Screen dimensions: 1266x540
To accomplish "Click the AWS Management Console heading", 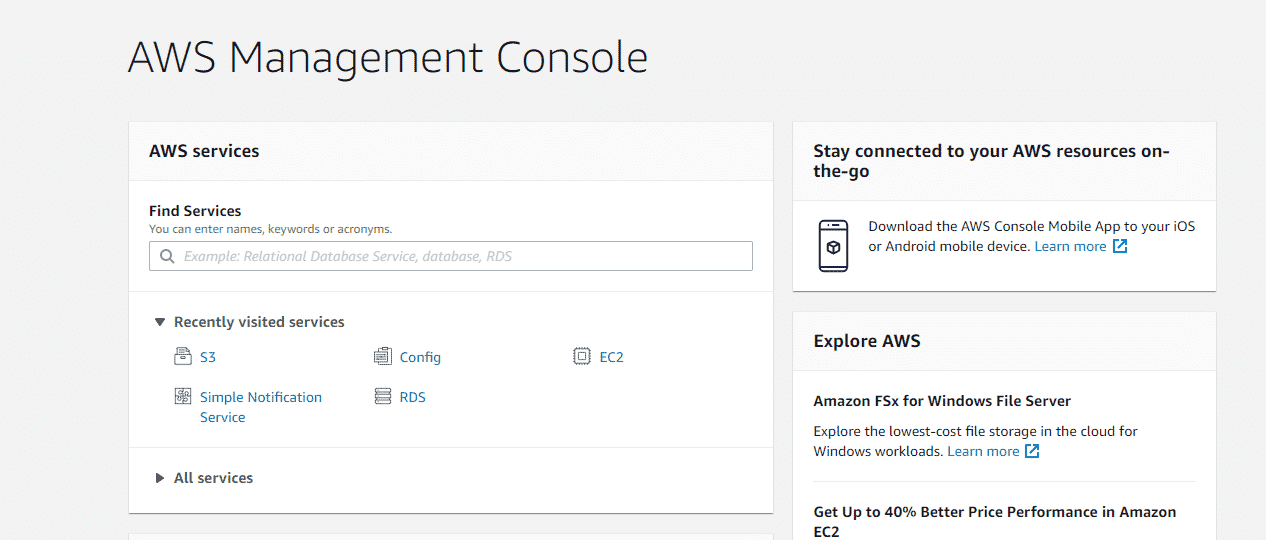I will [x=388, y=58].
